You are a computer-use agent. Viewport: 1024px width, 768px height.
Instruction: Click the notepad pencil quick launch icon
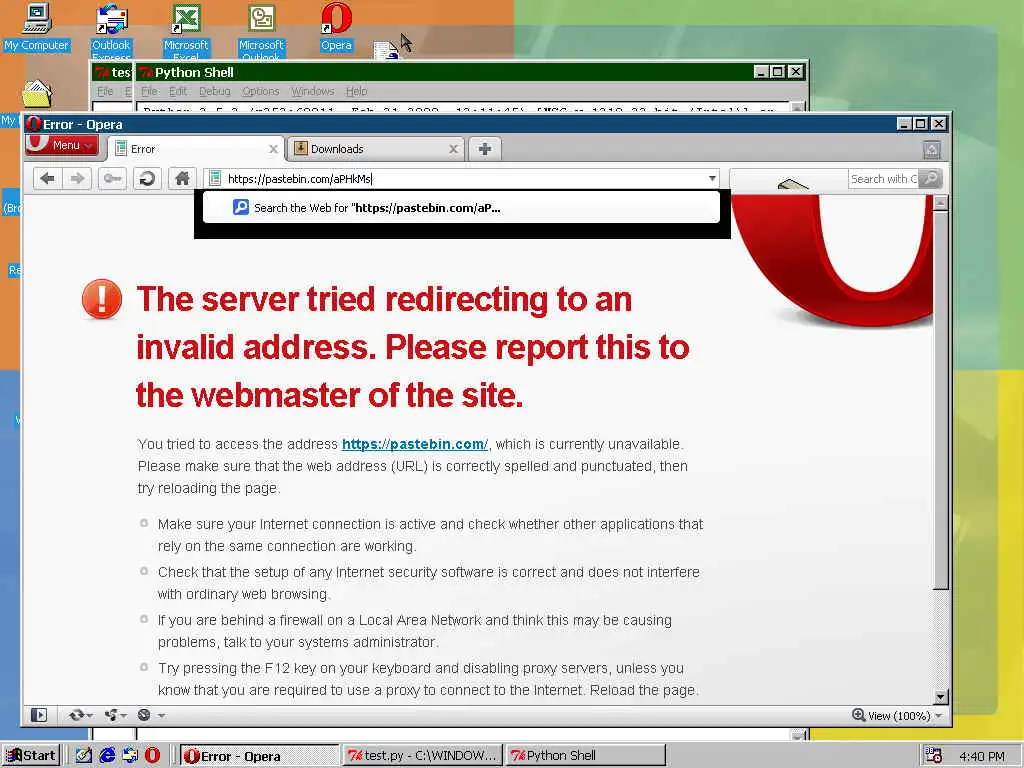[84, 756]
